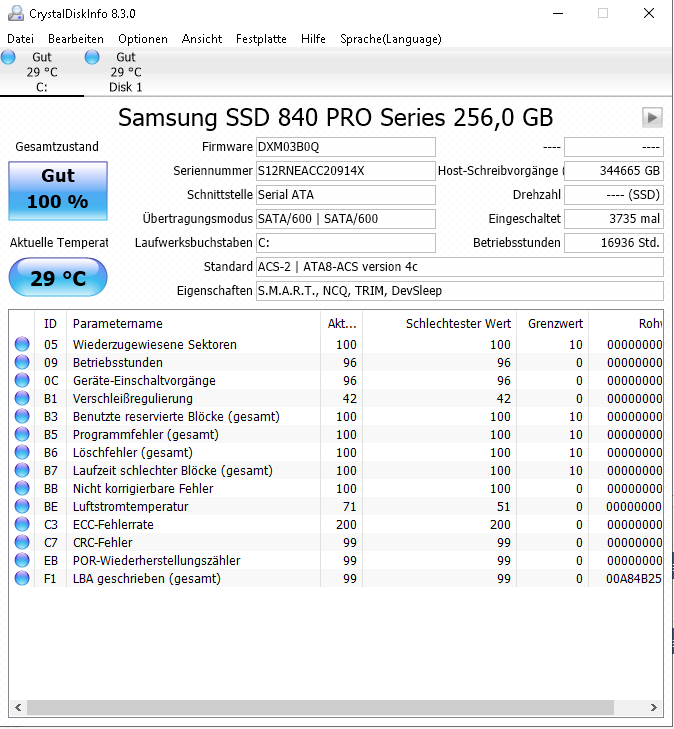Screen dimensions: 674x729
Task: Click status orb of Luftstromtemperatur row
Action: point(22,506)
